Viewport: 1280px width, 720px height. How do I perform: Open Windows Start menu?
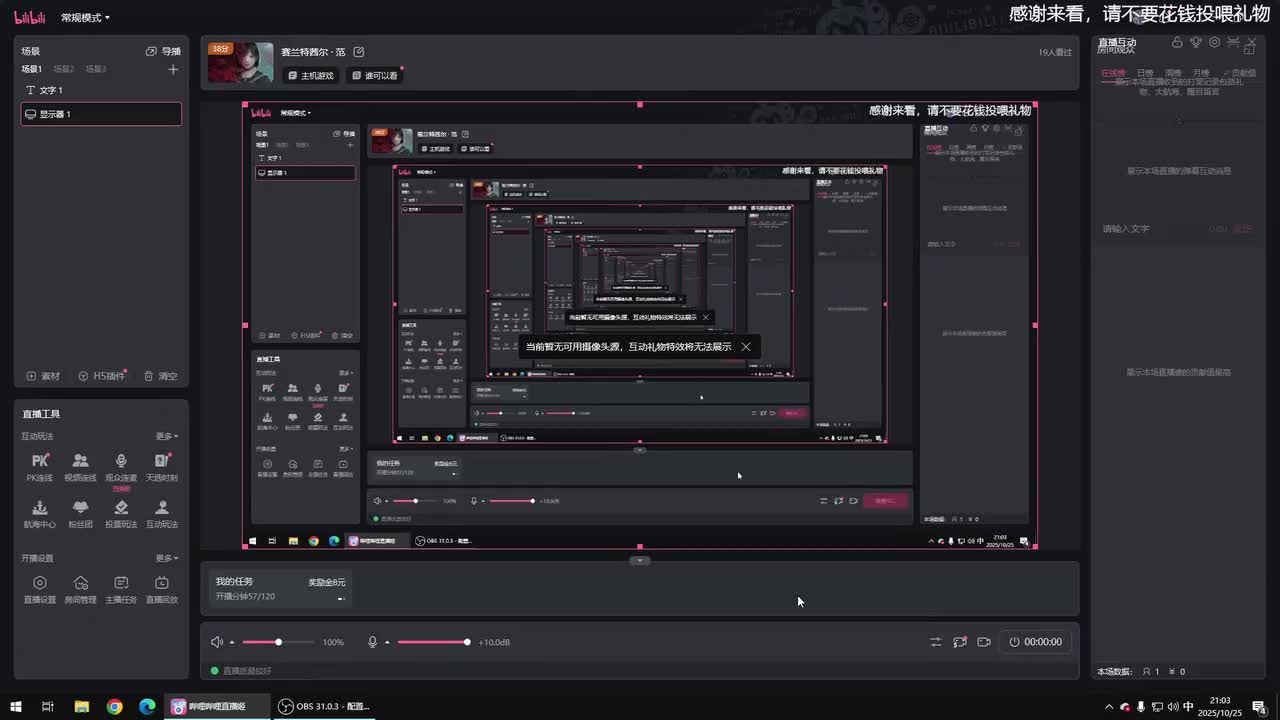(x=16, y=707)
